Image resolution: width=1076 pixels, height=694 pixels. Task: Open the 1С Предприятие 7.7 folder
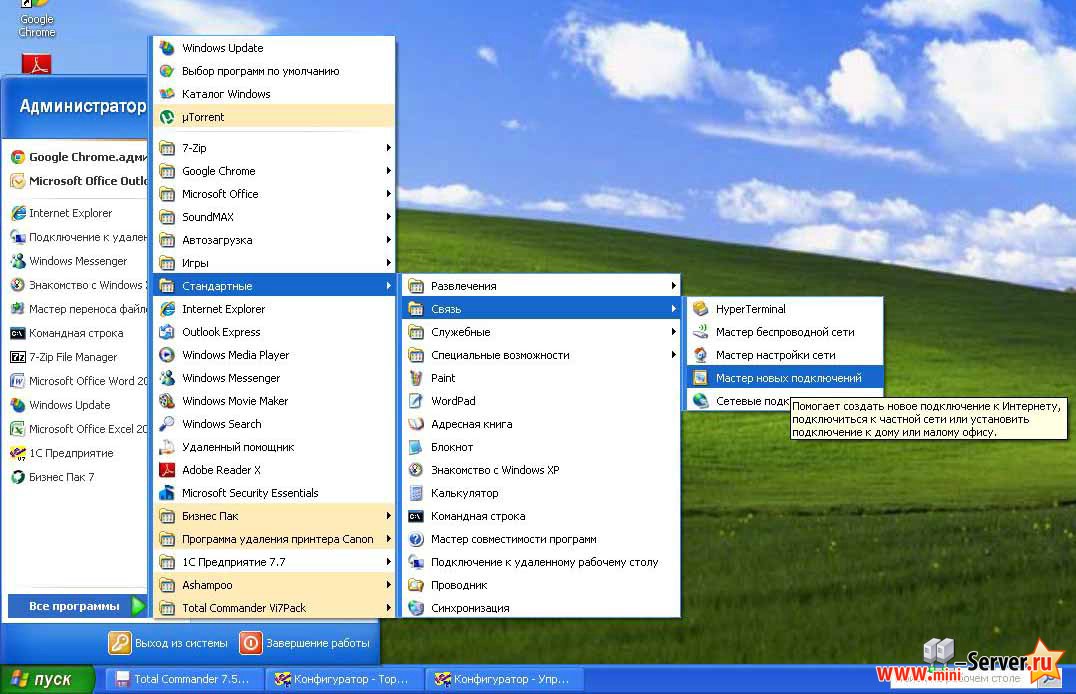(274, 562)
